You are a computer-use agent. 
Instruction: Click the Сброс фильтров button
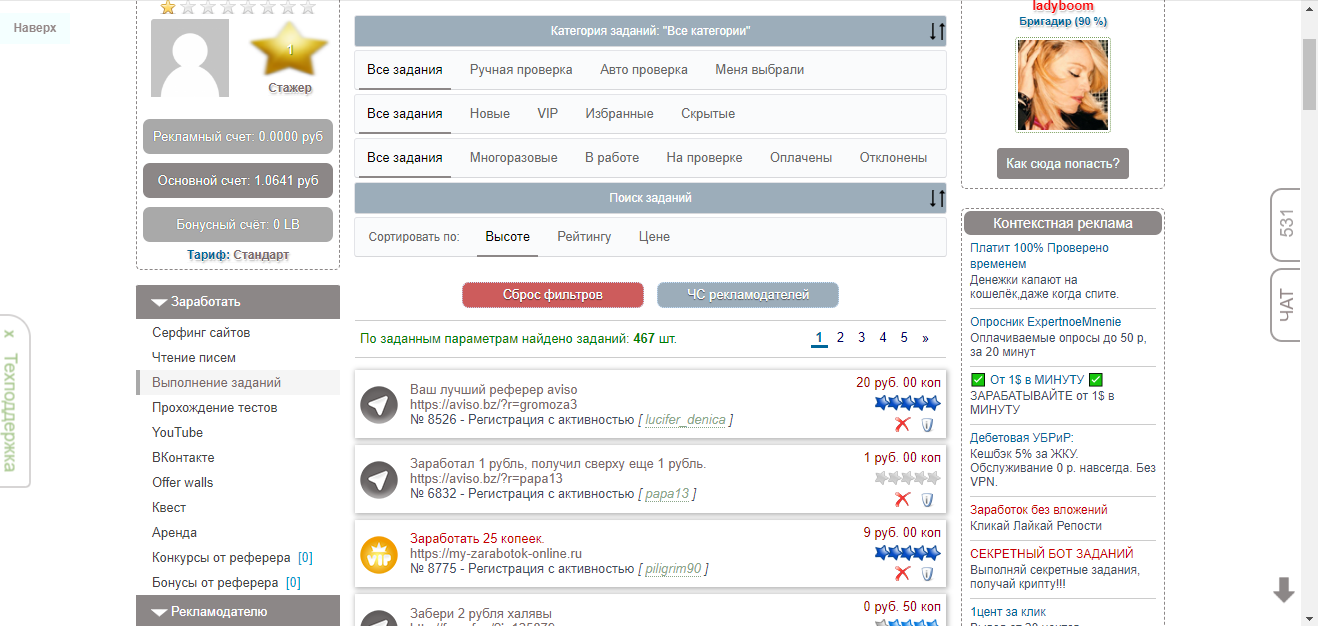553,295
